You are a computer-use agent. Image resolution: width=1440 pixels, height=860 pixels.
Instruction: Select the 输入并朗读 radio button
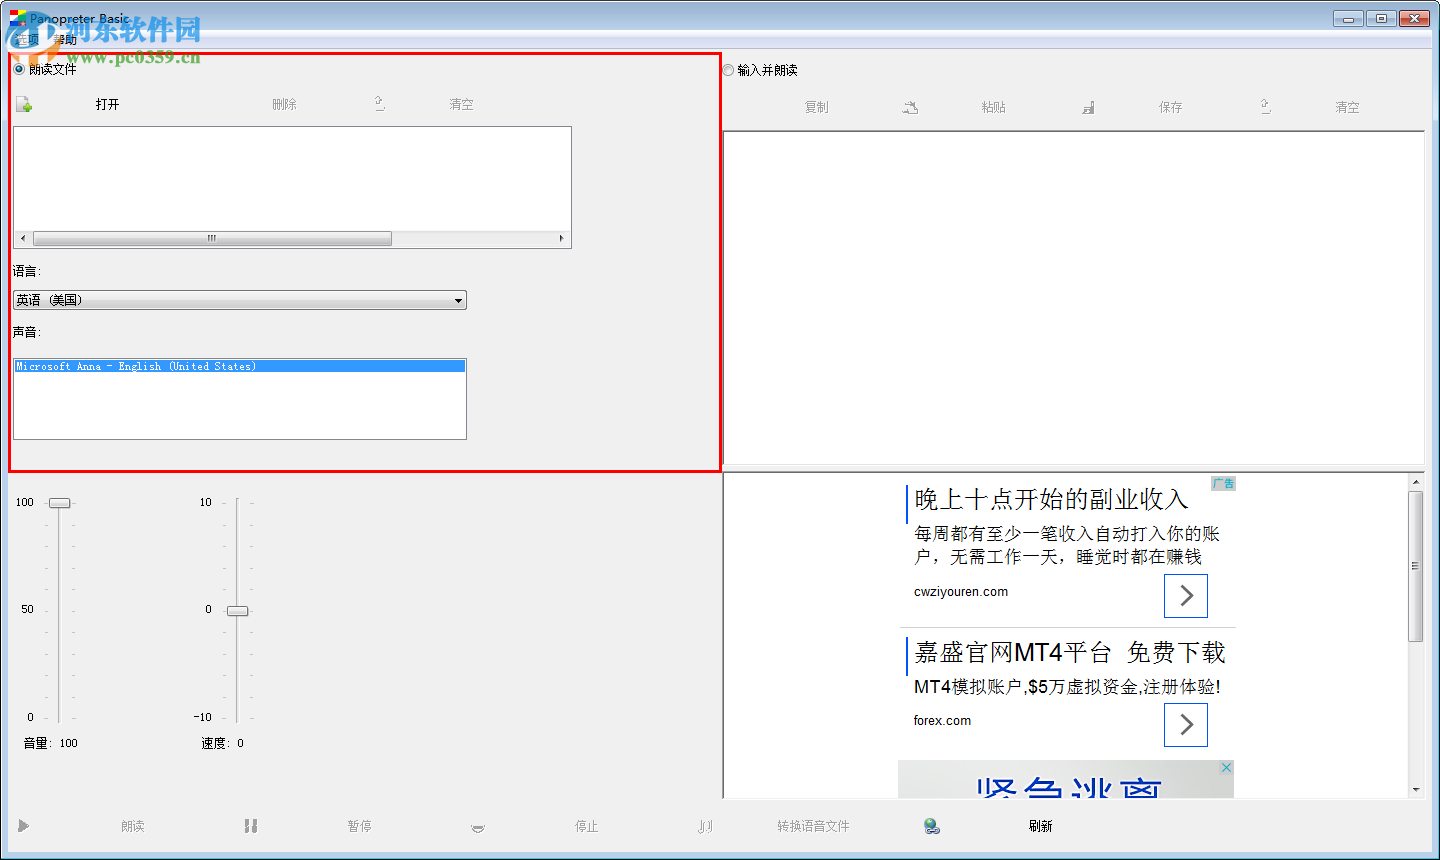728,69
